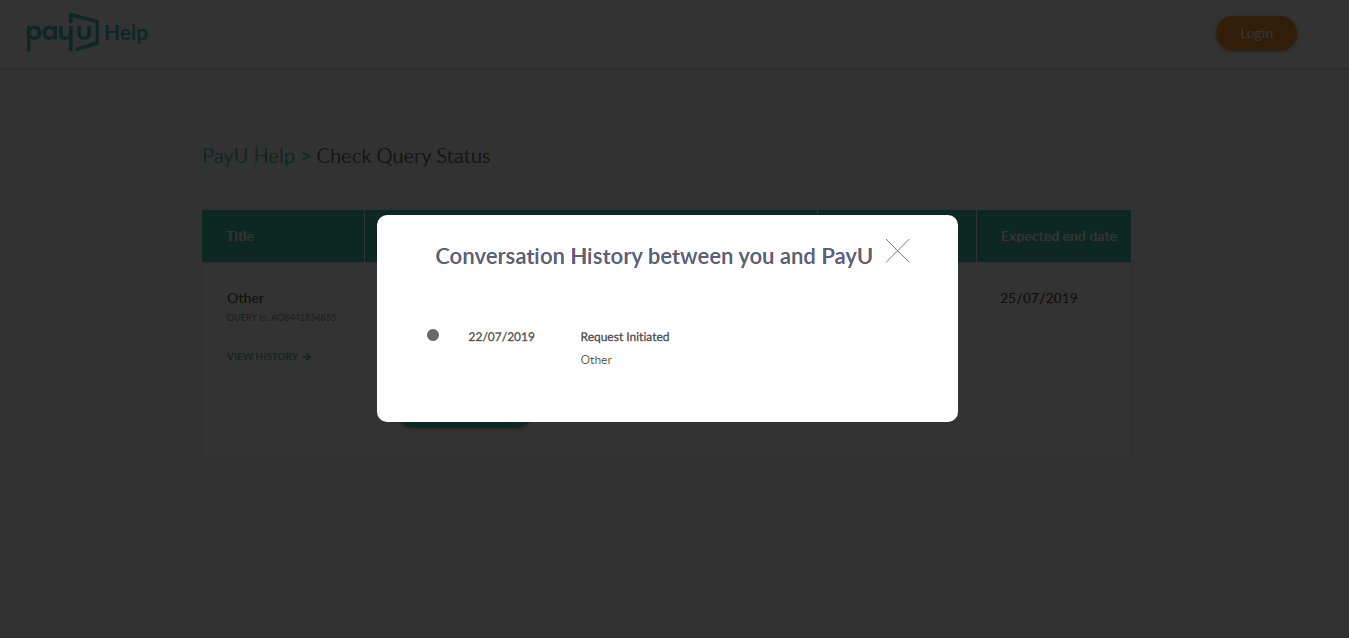Close the Conversation History dialog
Screen dimensions: 1349x638
click(x=897, y=251)
